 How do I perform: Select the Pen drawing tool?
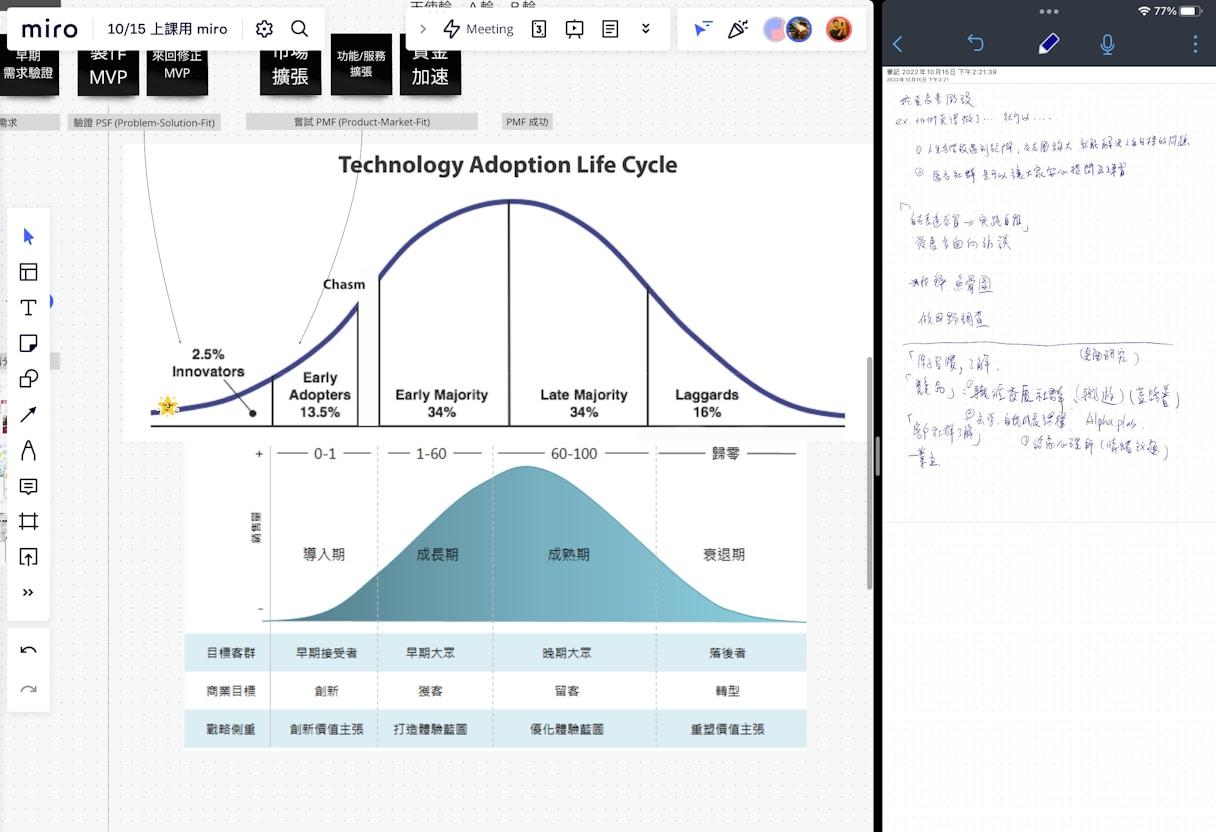coord(28,450)
